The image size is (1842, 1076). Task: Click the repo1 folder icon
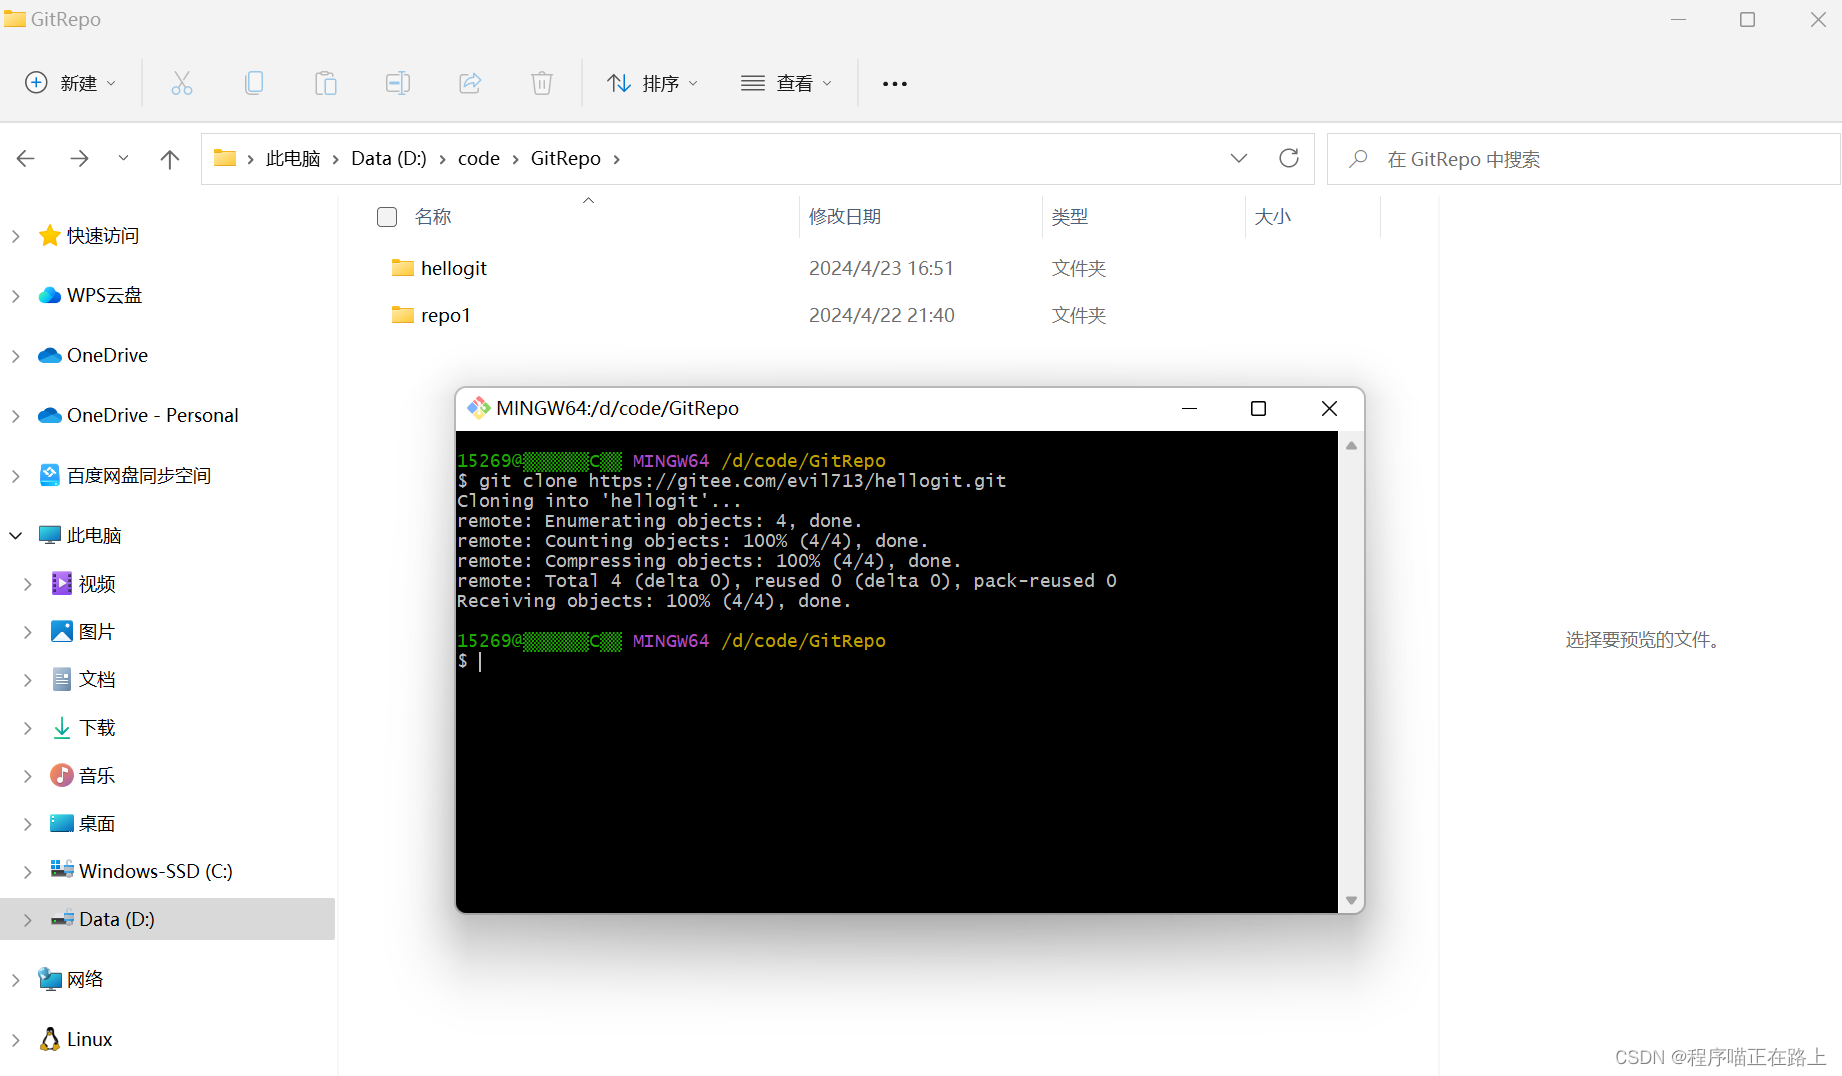click(403, 315)
